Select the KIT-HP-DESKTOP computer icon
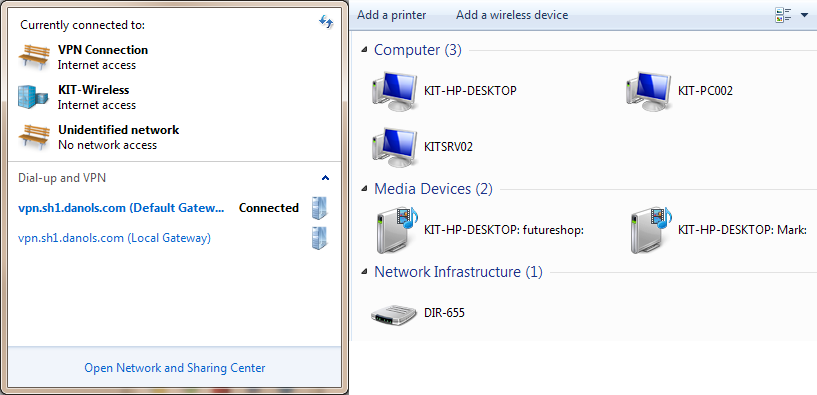Viewport: 817px width, 395px height. tap(394, 92)
